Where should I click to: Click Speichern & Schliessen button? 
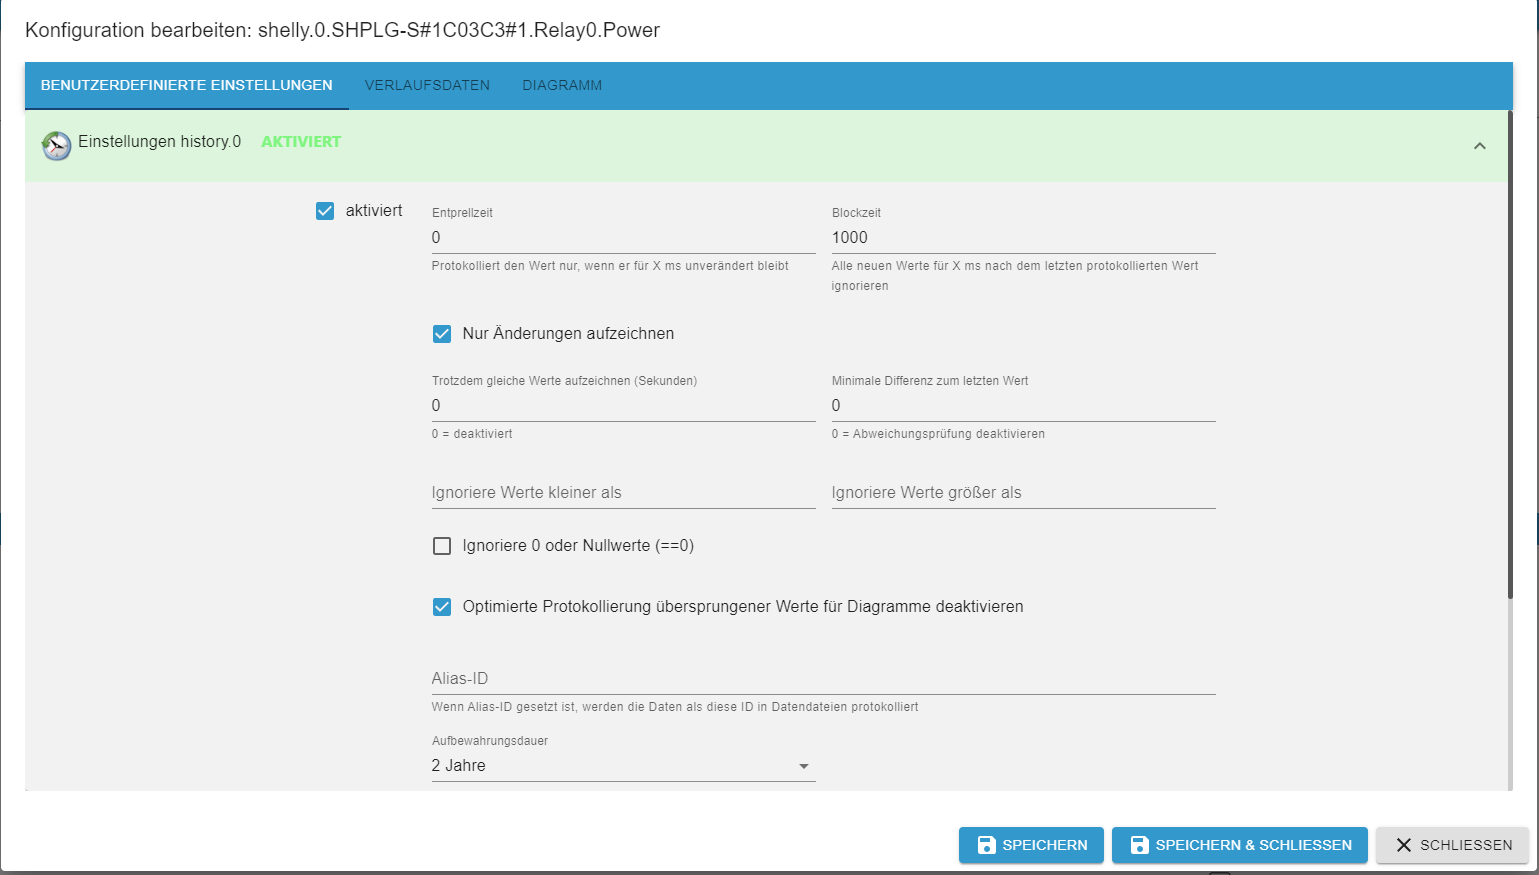tap(1240, 845)
